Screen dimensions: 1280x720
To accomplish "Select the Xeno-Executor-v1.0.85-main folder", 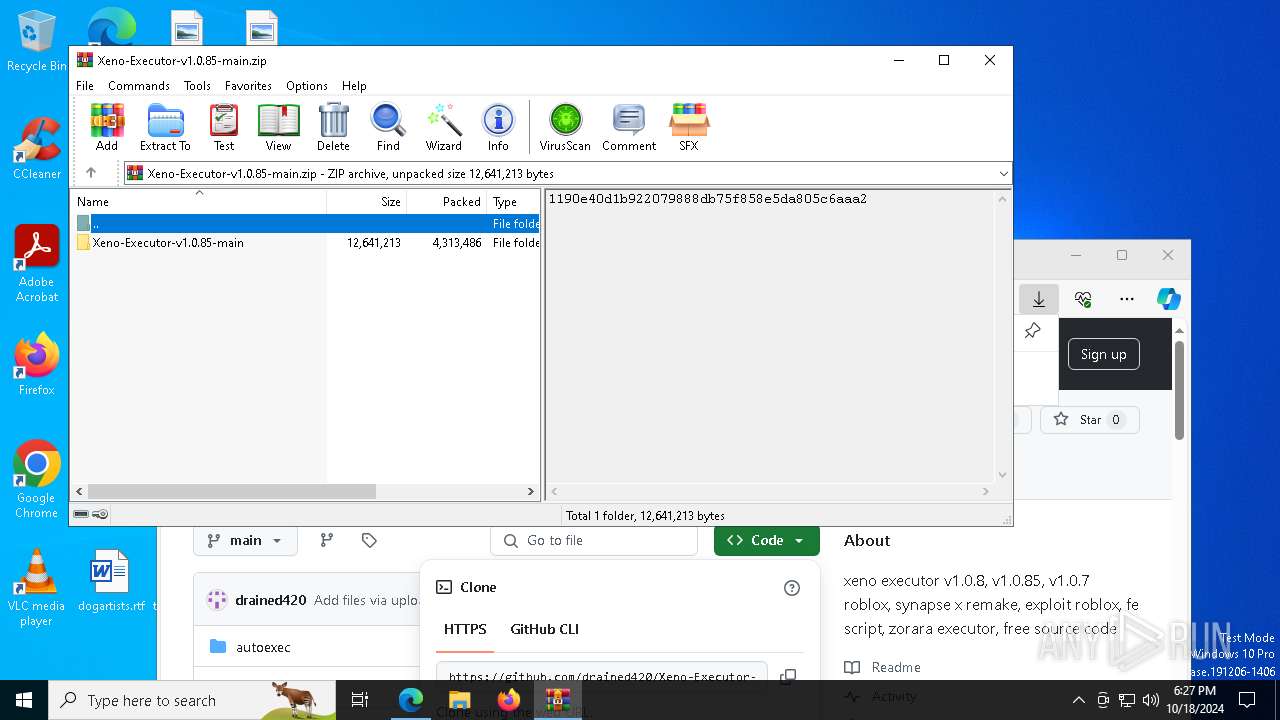I will [168, 243].
